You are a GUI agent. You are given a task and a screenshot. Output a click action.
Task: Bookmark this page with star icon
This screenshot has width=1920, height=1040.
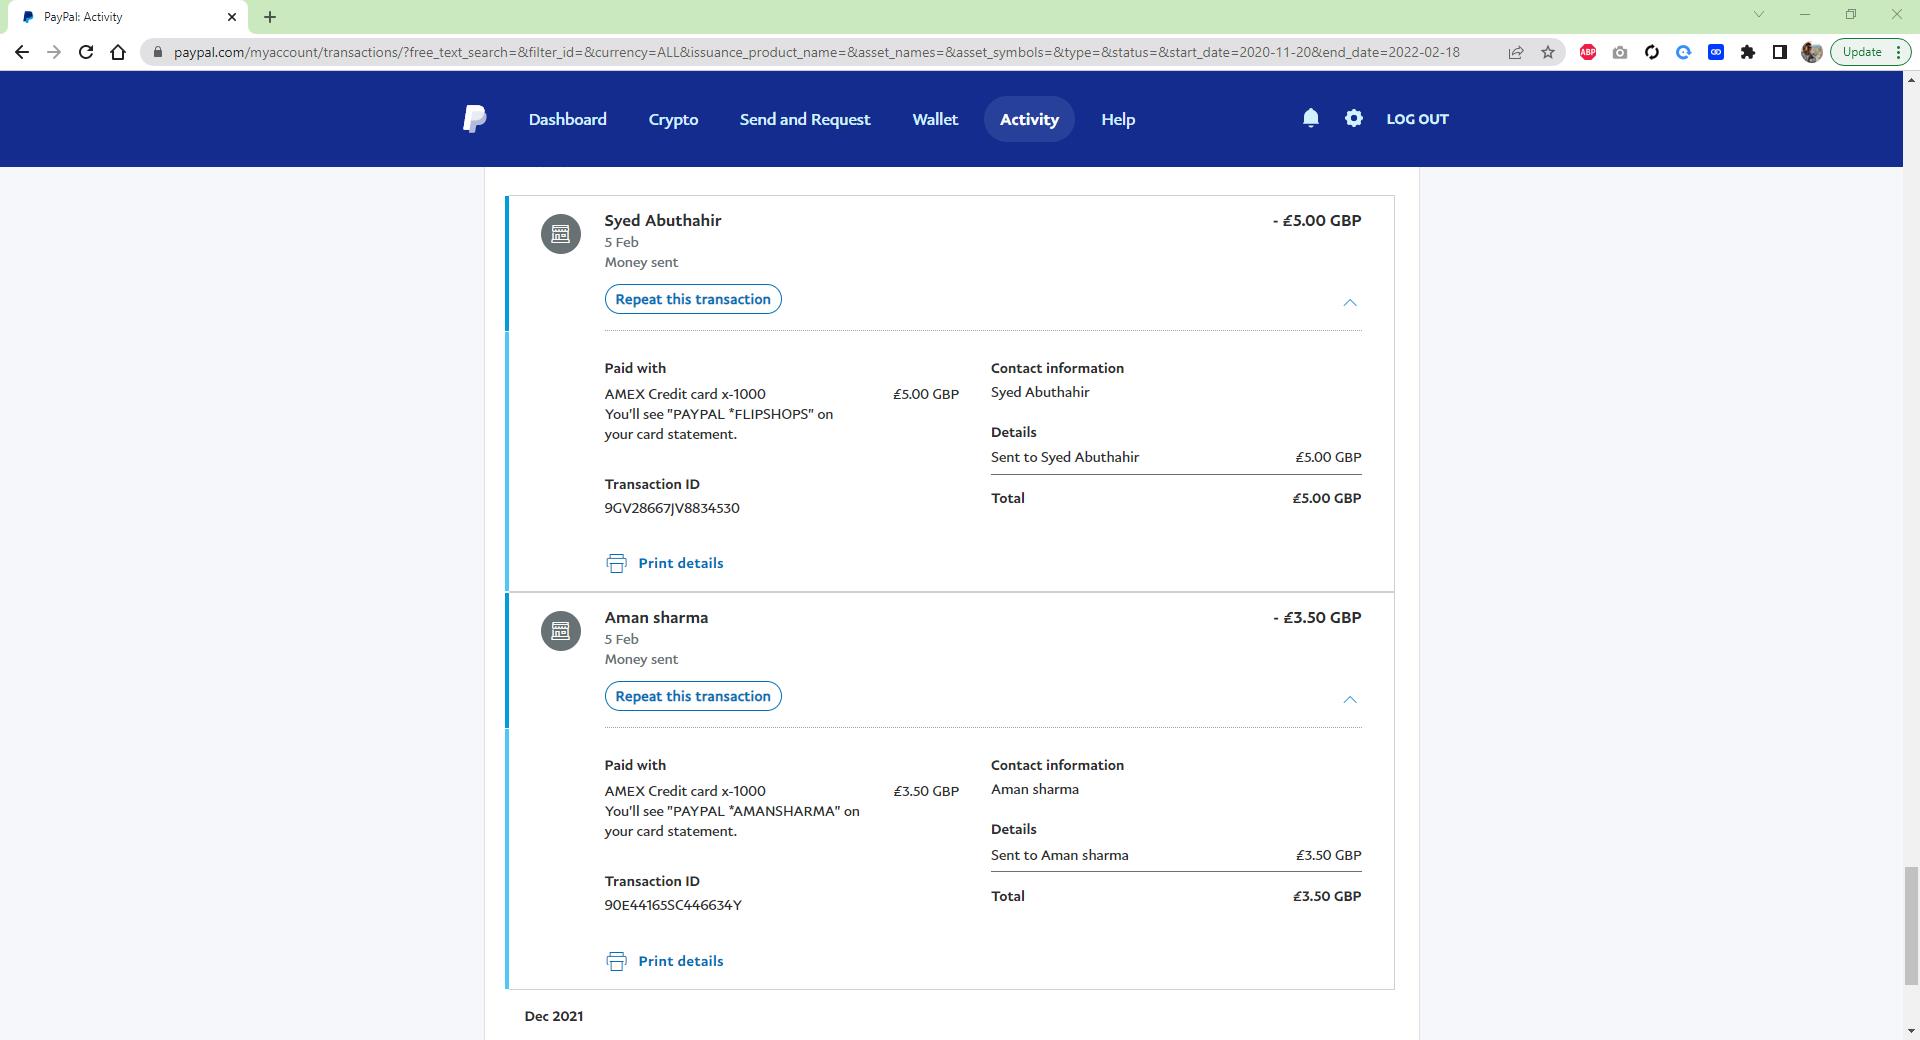click(1547, 52)
